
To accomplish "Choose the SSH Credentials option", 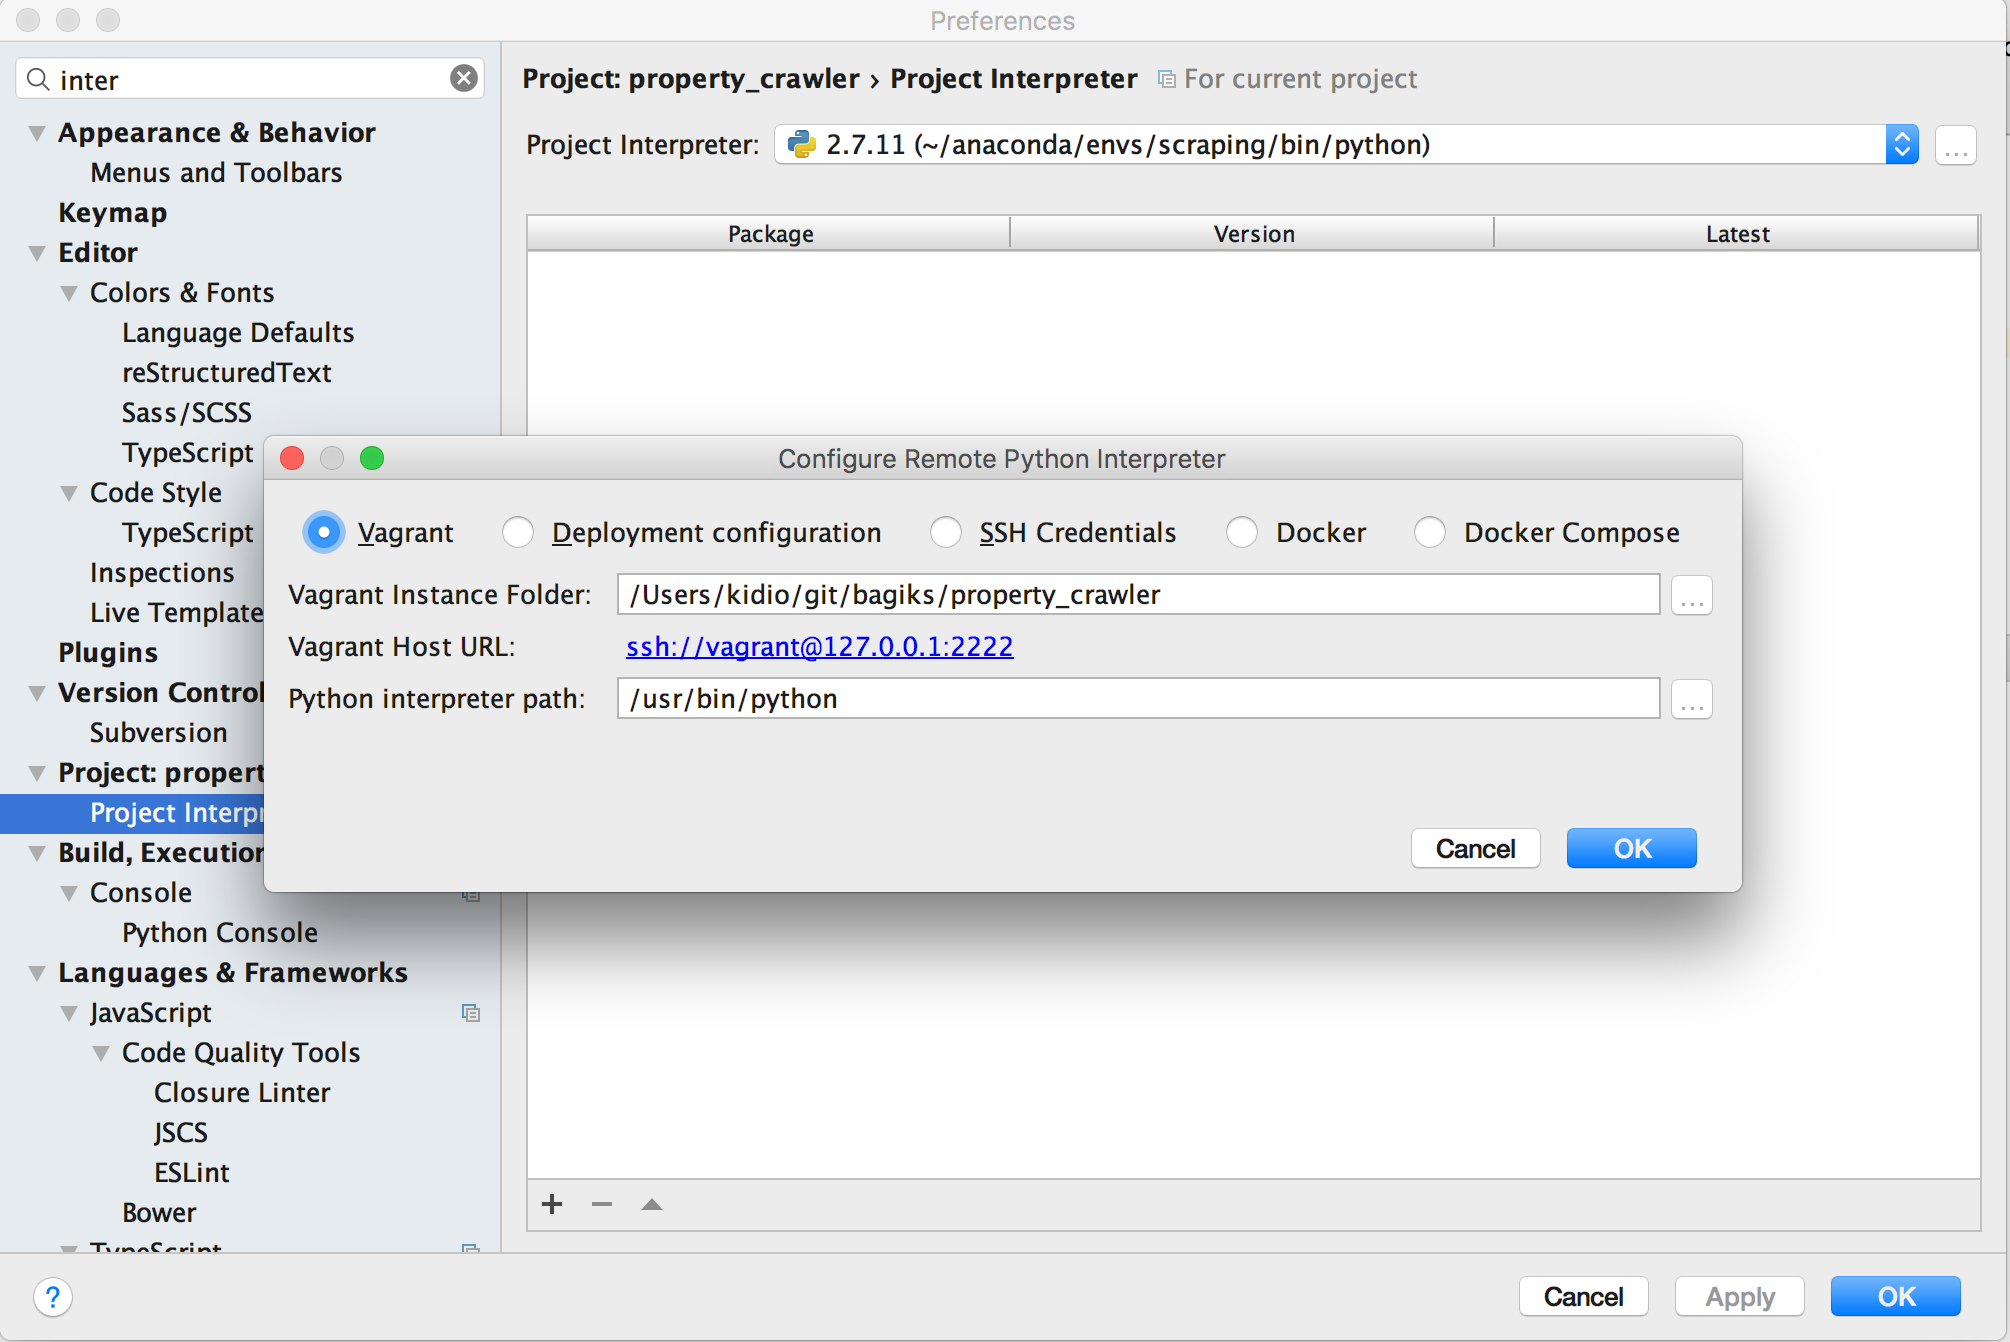I will [x=946, y=532].
